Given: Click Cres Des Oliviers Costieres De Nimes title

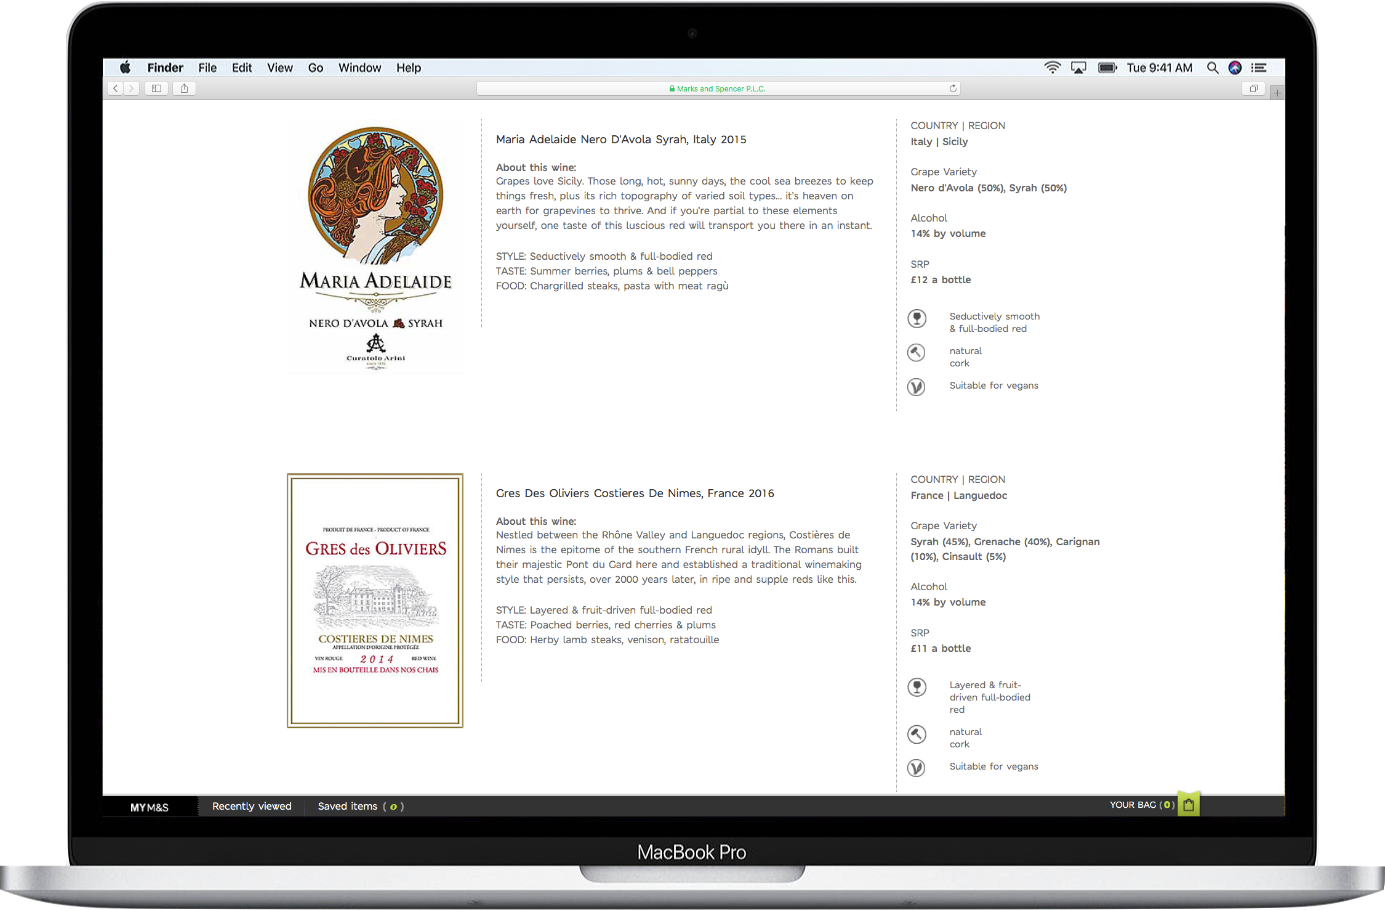Looking at the screenshot, I should point(635,494).
